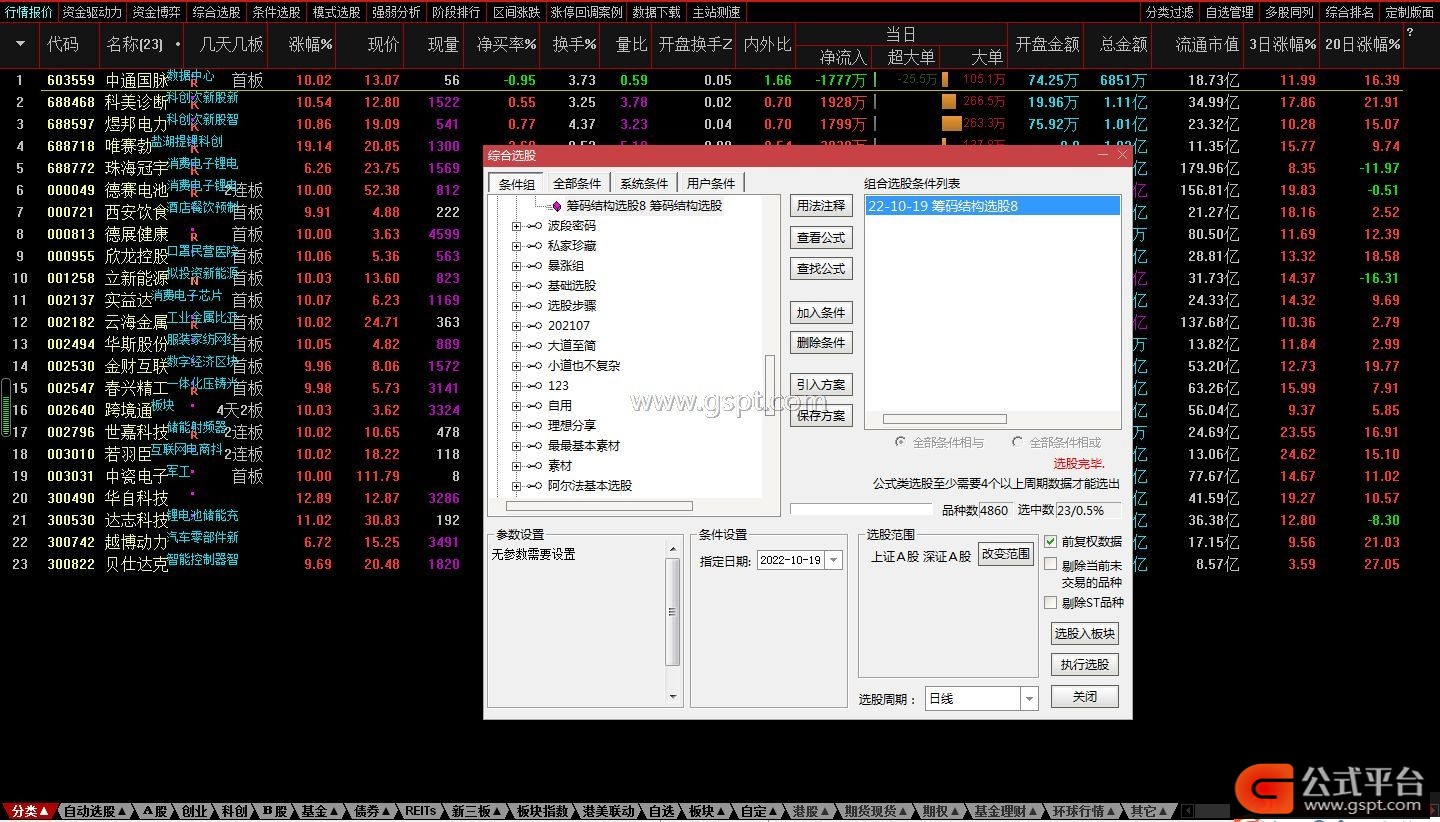Click the 执行选股 button

pos(1085,664)
